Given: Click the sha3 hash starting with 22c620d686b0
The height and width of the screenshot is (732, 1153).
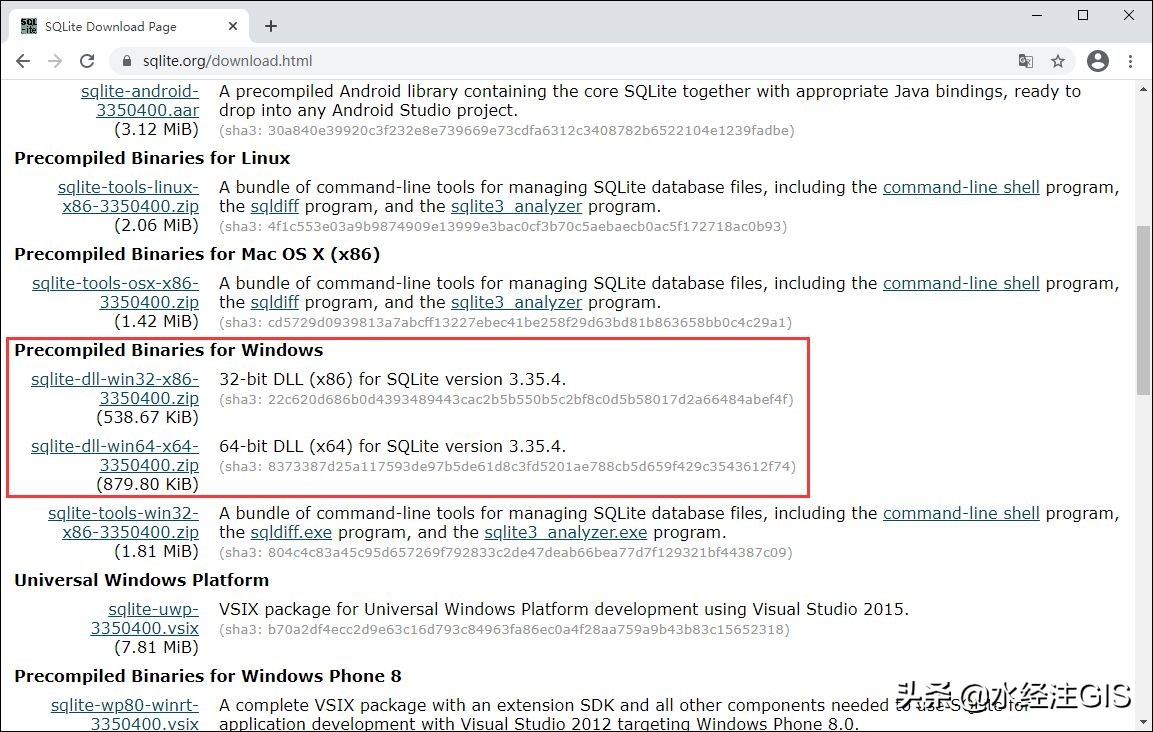Looking at the screenshot, I should (x=507, y=400).
